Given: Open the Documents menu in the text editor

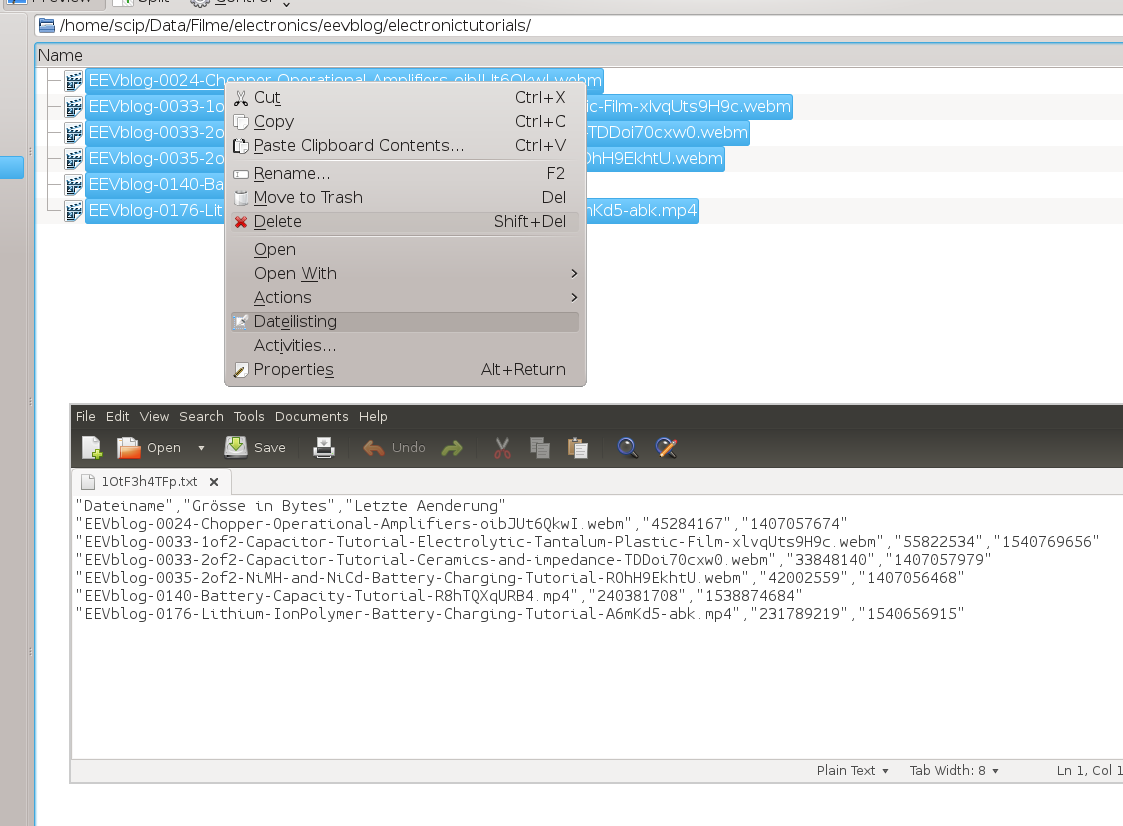Looking at the screenshot, I should [312, 416].
